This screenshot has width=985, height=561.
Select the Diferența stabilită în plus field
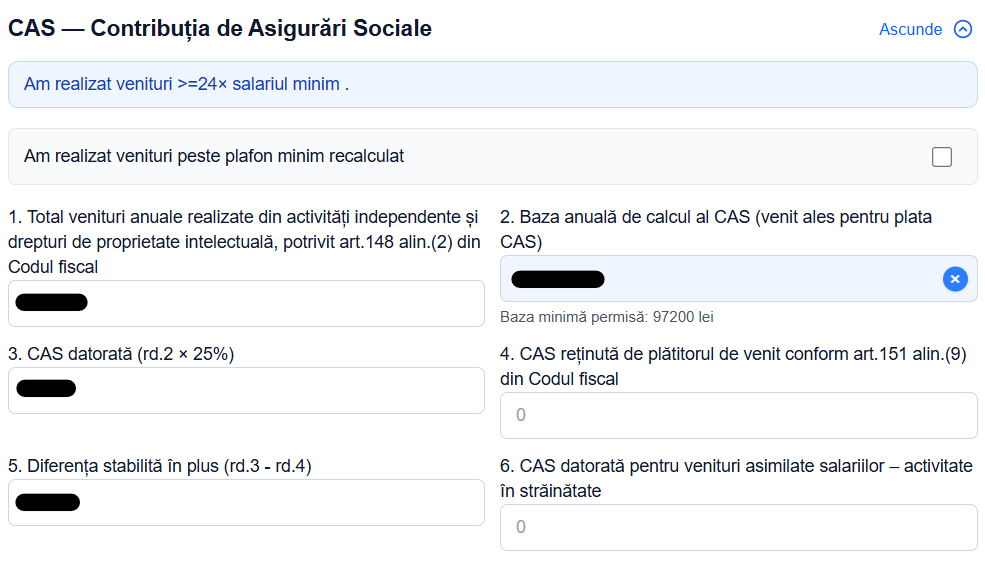(246, 503)
